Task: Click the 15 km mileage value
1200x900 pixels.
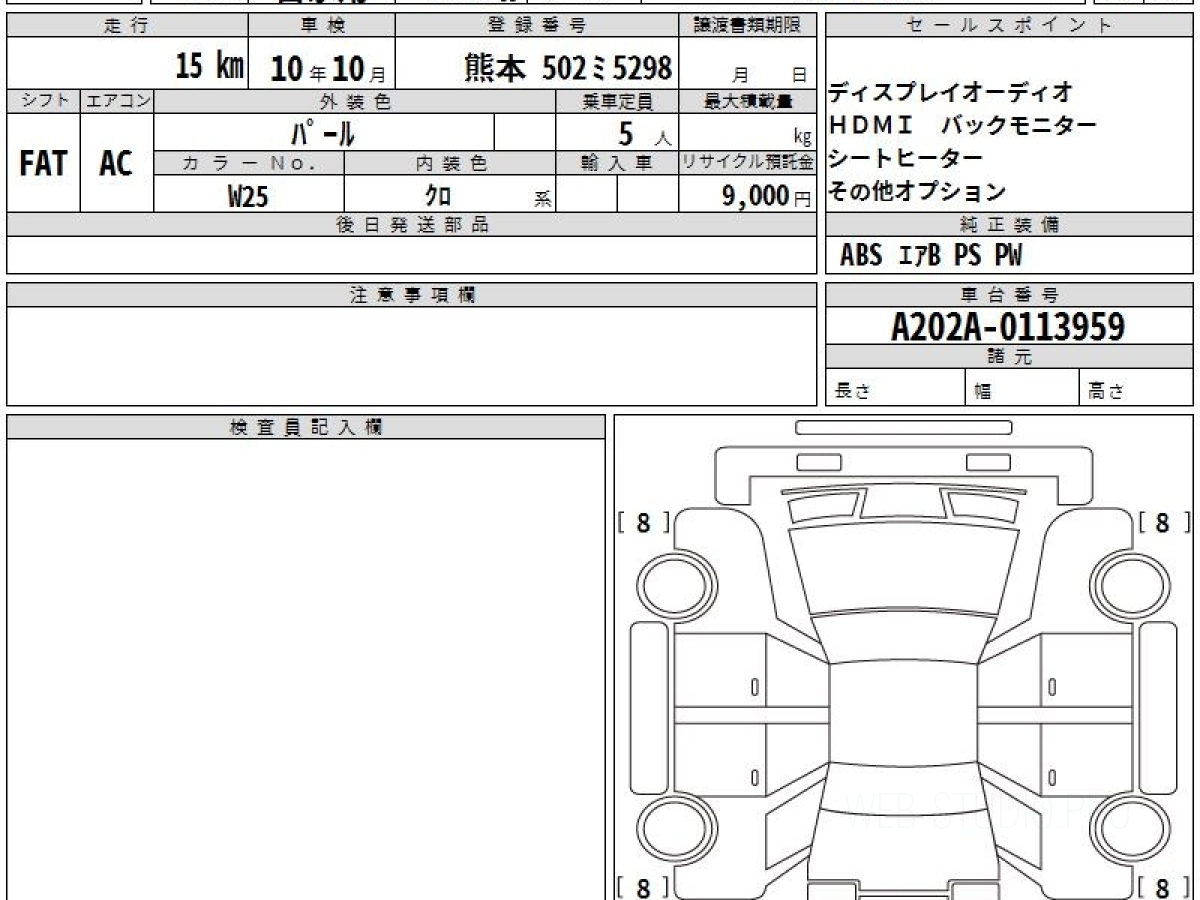Action: (209, 68)
